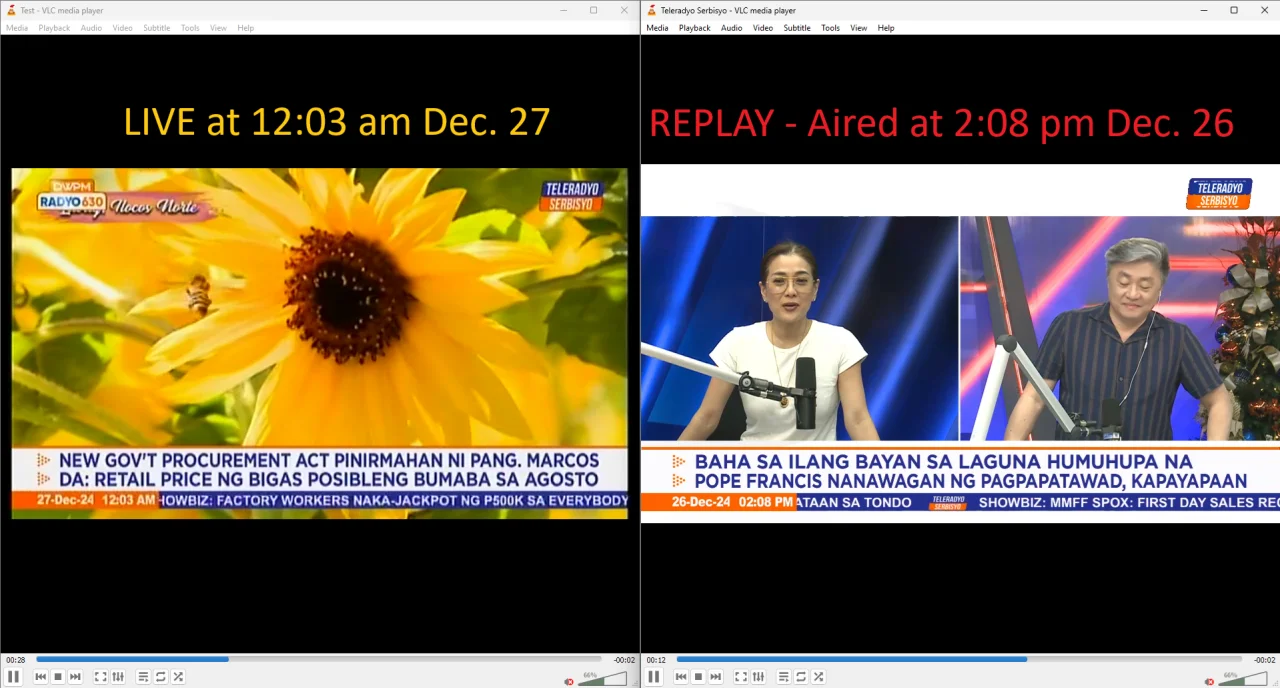The image size is (1280, 688).
Task: Open Media menu in Test VLC window
Action: (x=17, y=28)
